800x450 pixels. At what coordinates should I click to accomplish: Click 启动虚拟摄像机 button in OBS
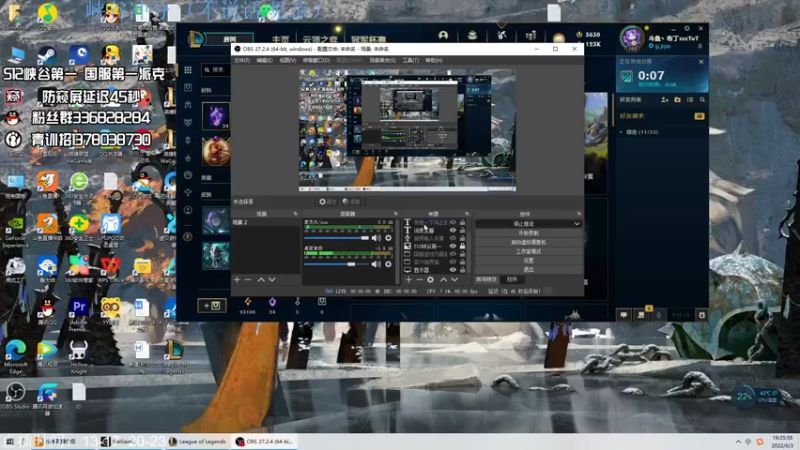[x=529, y=242]
